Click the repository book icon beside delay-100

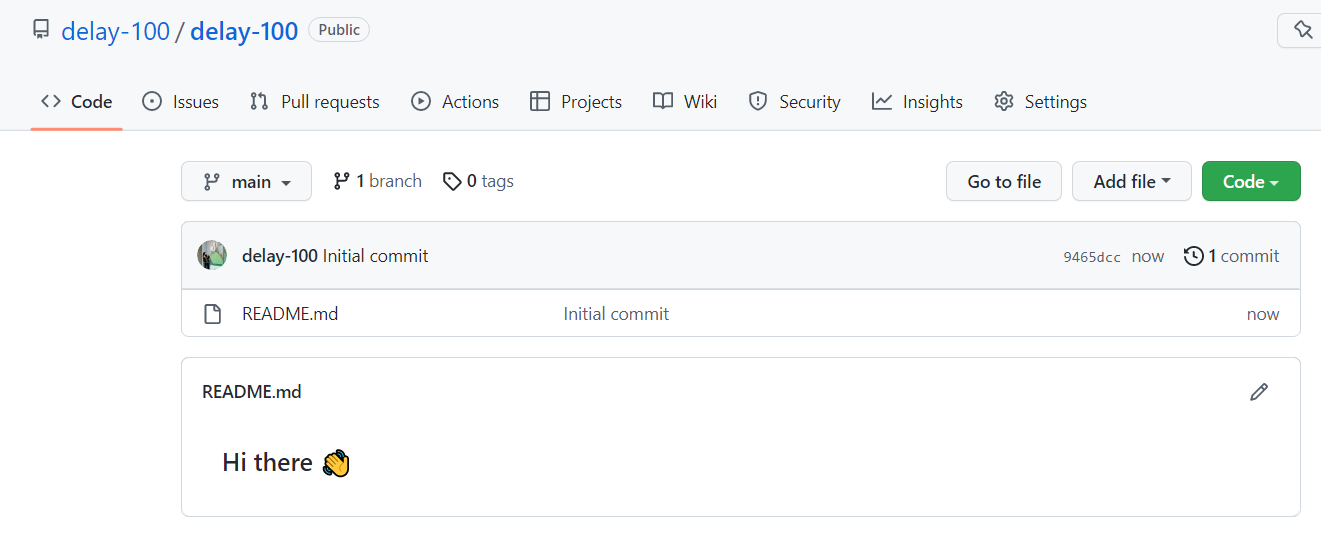(x=41, y=30)
